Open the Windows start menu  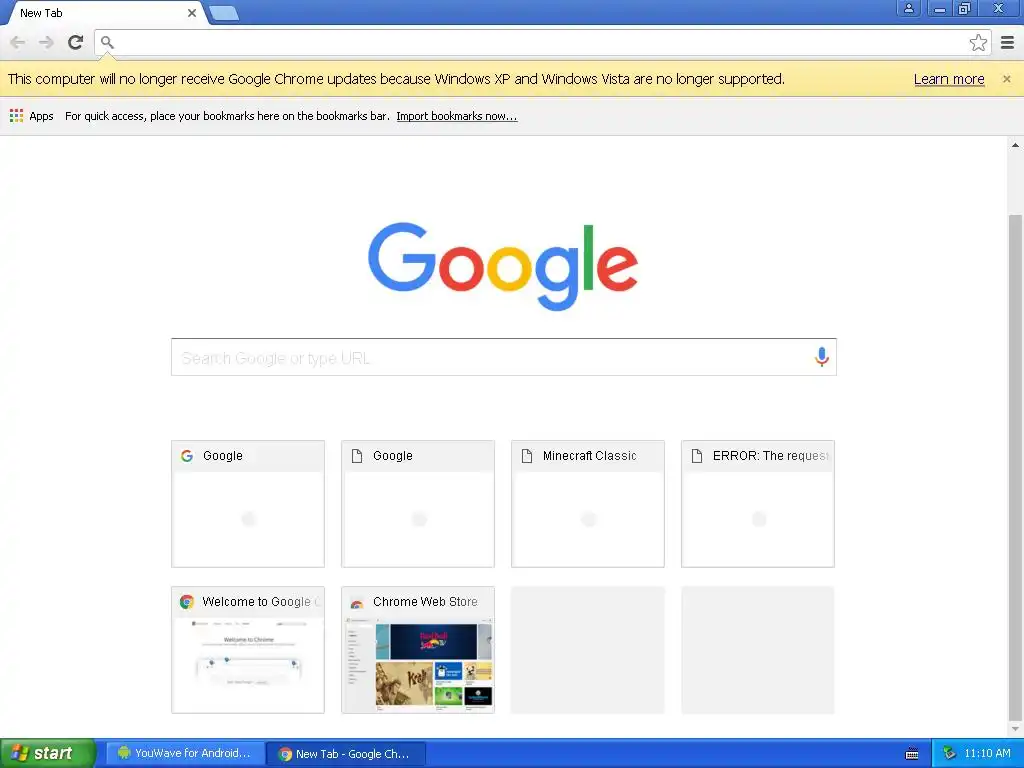pos(48,754)
